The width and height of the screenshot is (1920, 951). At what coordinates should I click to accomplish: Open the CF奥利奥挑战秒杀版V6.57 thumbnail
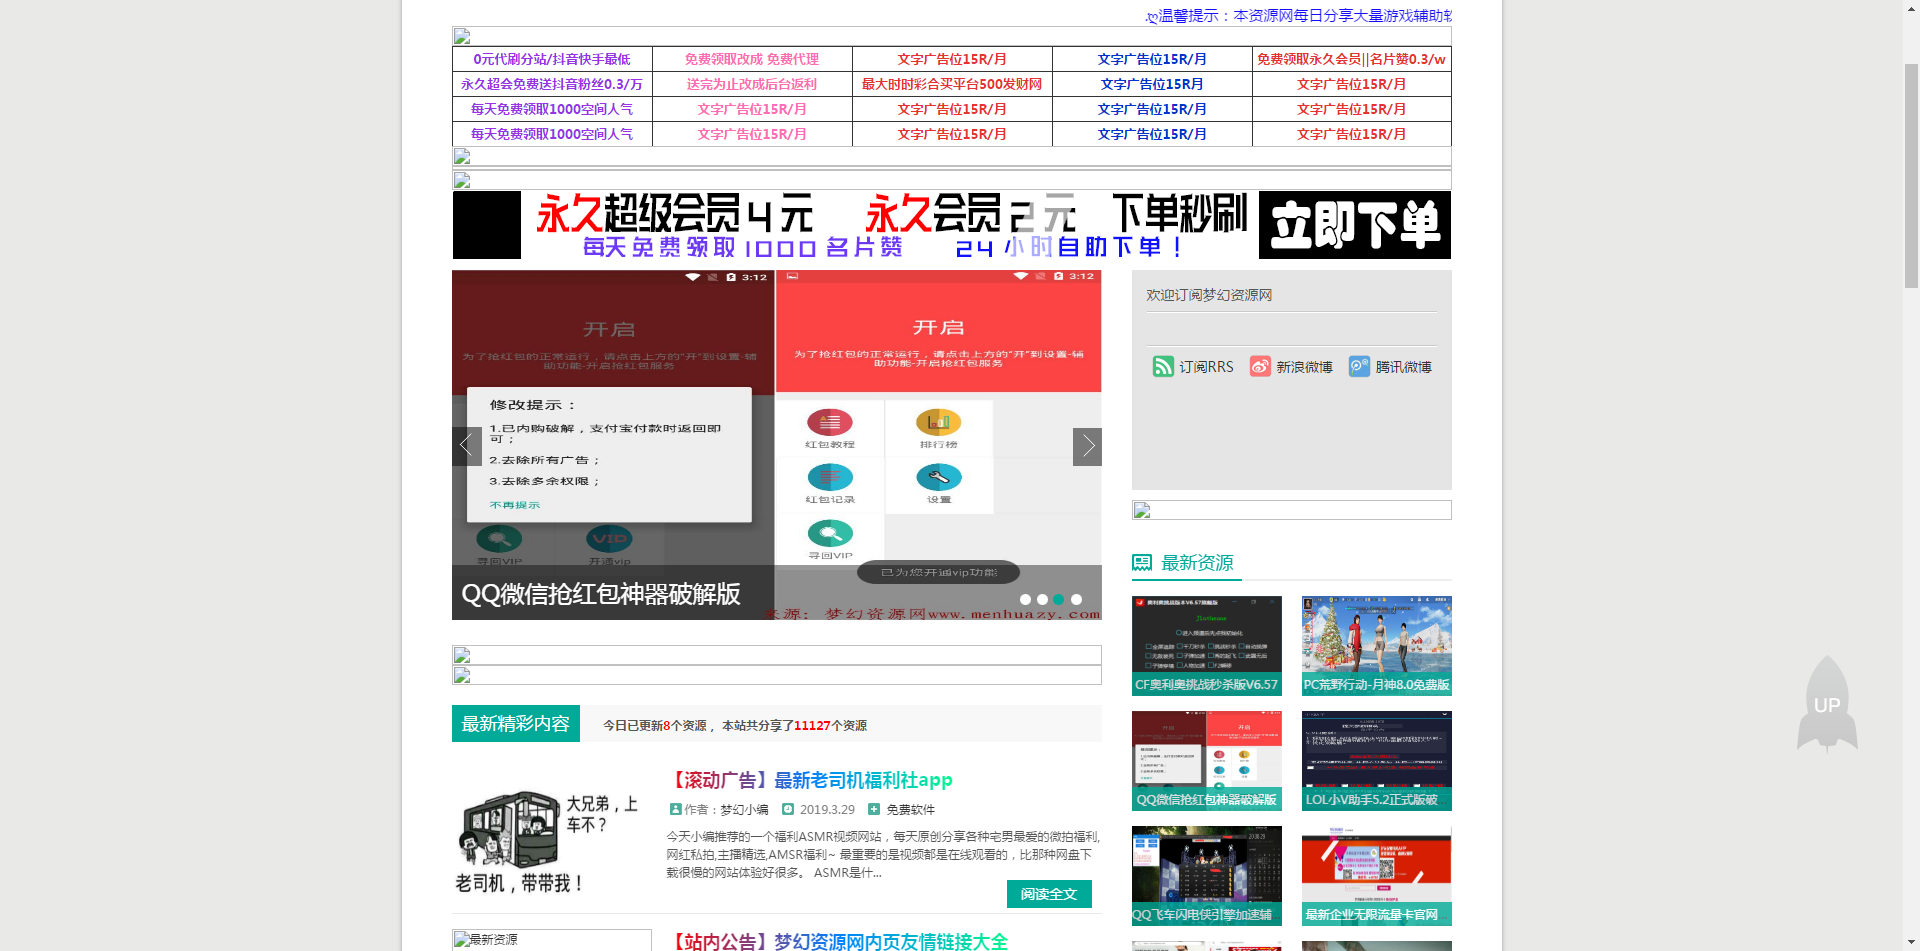[x=1207, y=646]
